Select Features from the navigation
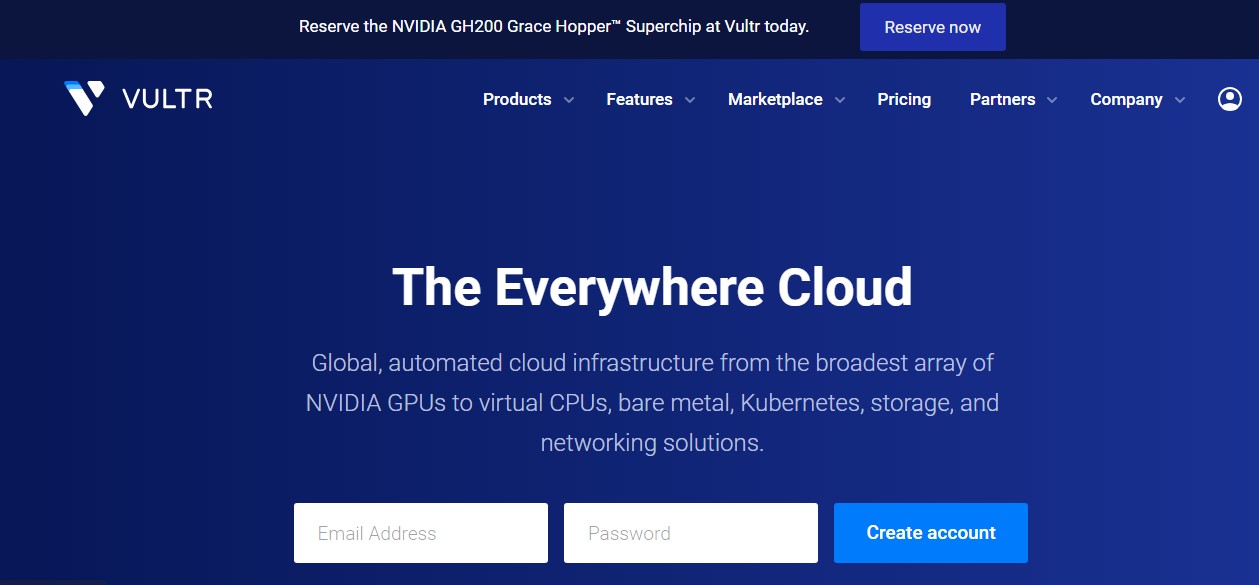The width and height of the screenshot is (1259, 585). (639, 99)
